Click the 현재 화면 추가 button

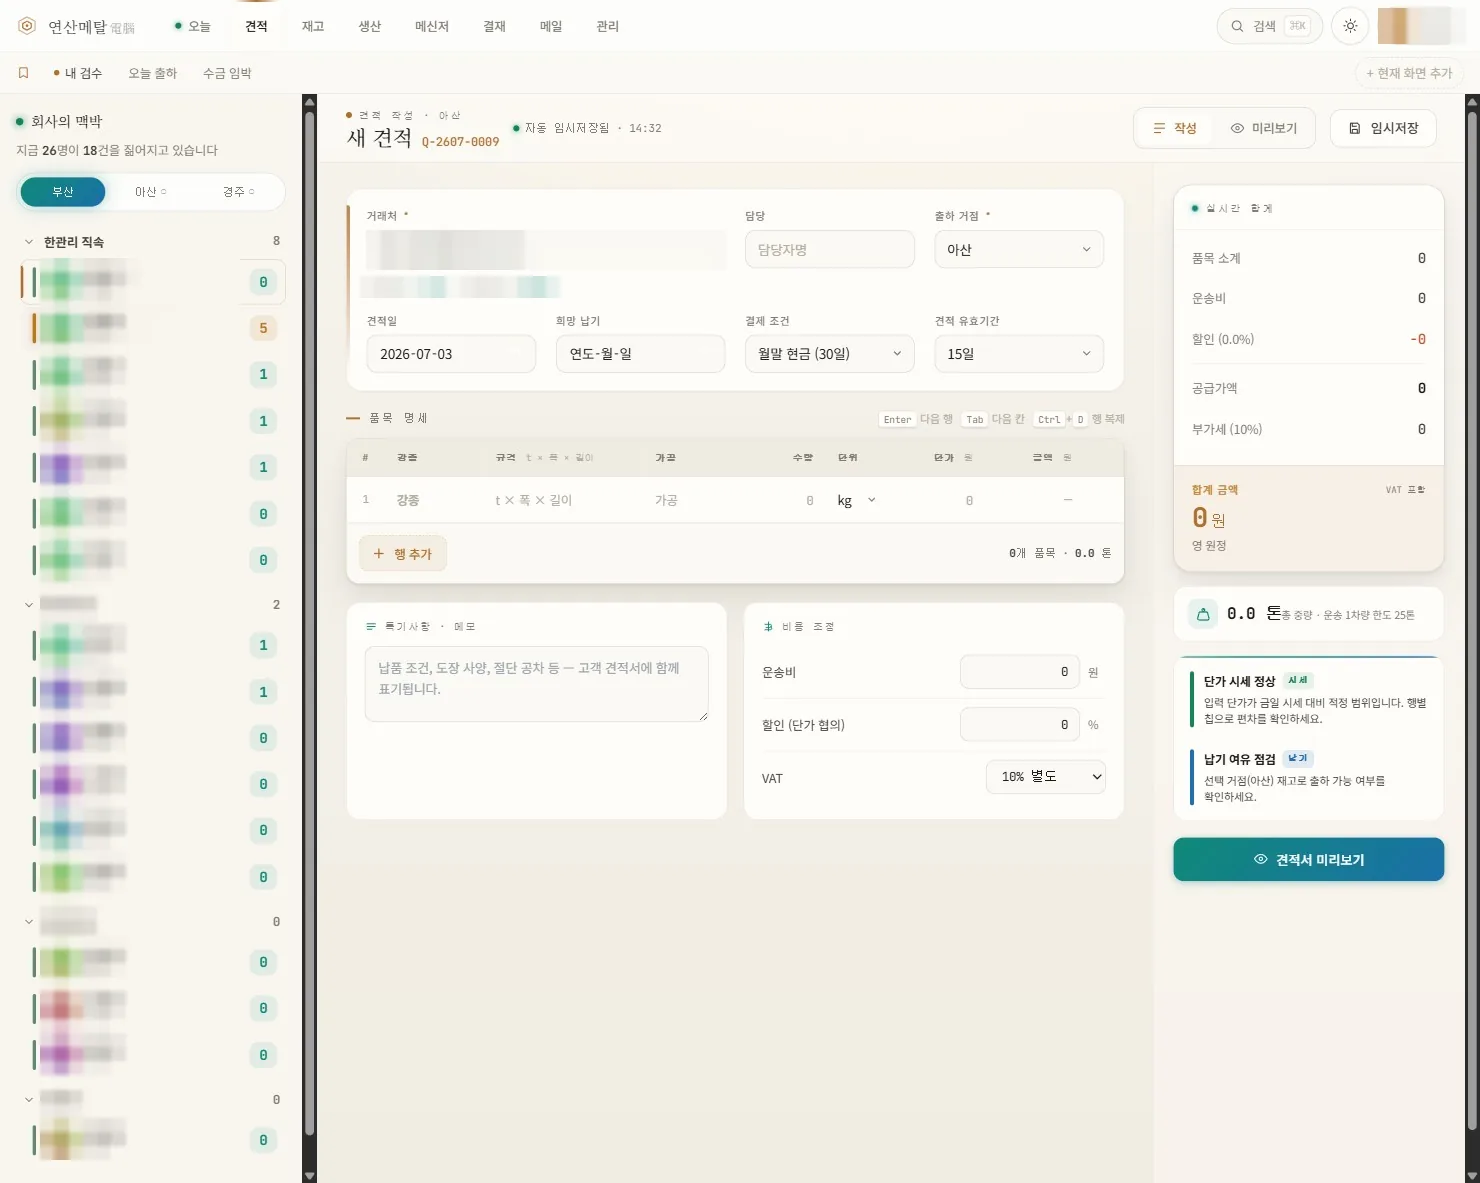click(1409, 73)
